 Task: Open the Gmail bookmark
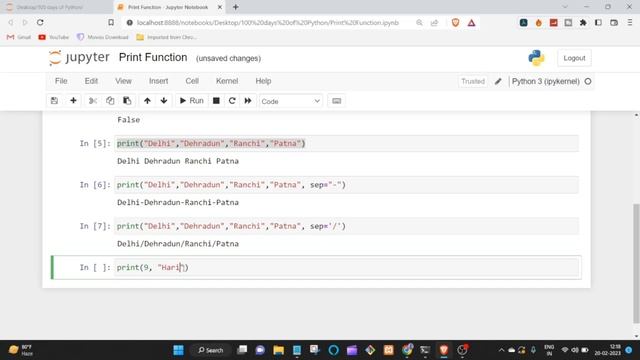coord(19,37)
